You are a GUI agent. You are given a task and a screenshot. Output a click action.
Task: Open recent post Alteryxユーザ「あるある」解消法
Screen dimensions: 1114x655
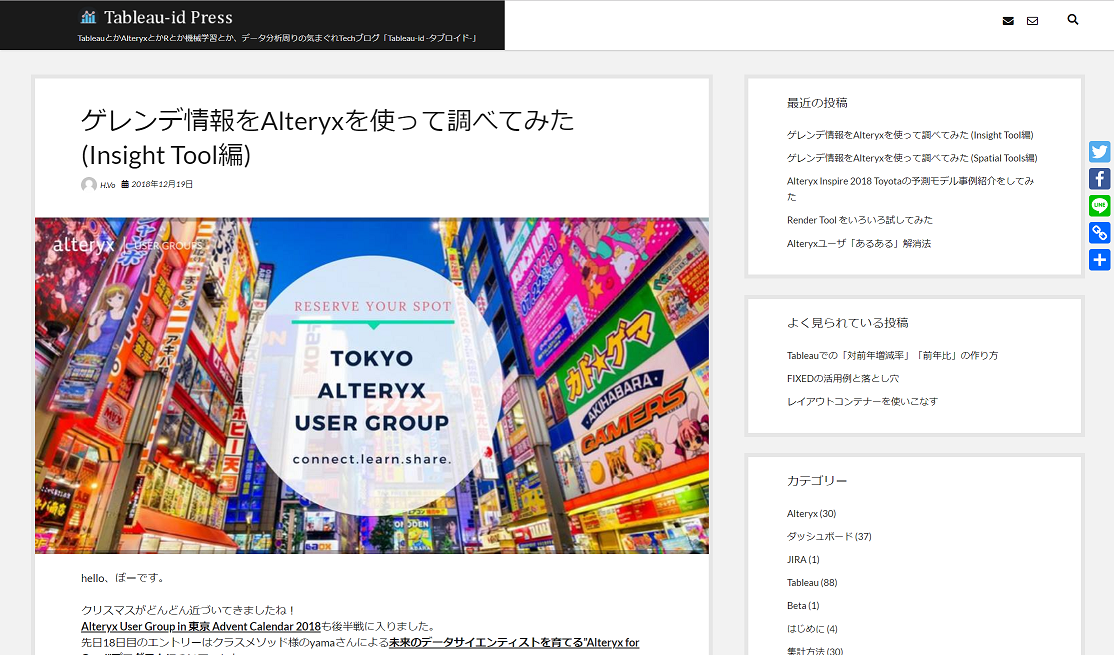[858, 244]
